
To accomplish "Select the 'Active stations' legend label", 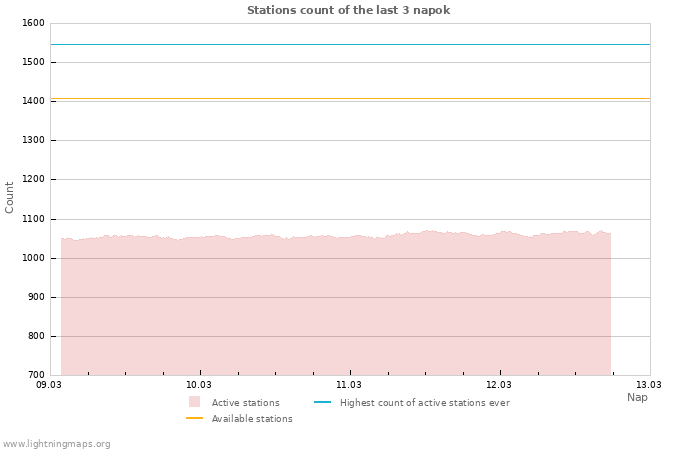I will click(x=246, y=403).
